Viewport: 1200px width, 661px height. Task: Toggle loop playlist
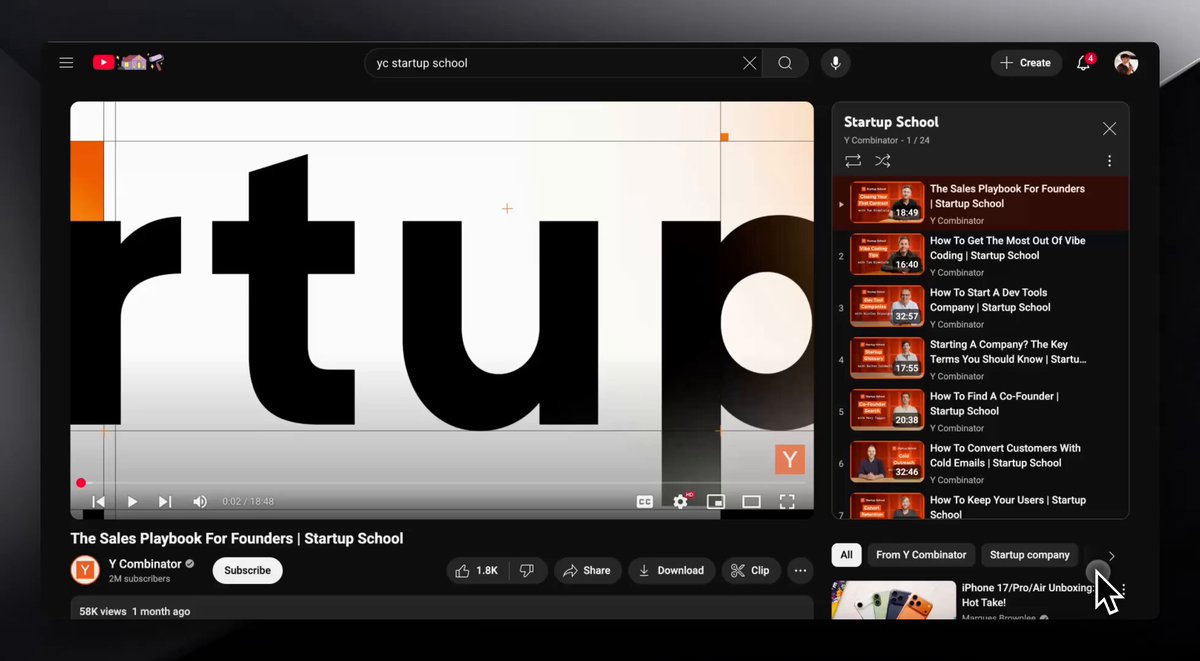pyautogui.click(x=853, y=161)
